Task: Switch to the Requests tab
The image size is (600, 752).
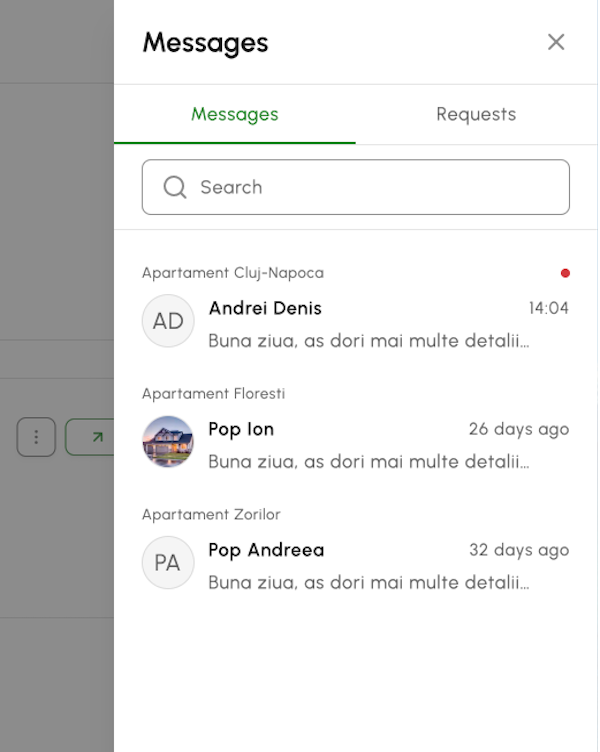Action: 476,115
